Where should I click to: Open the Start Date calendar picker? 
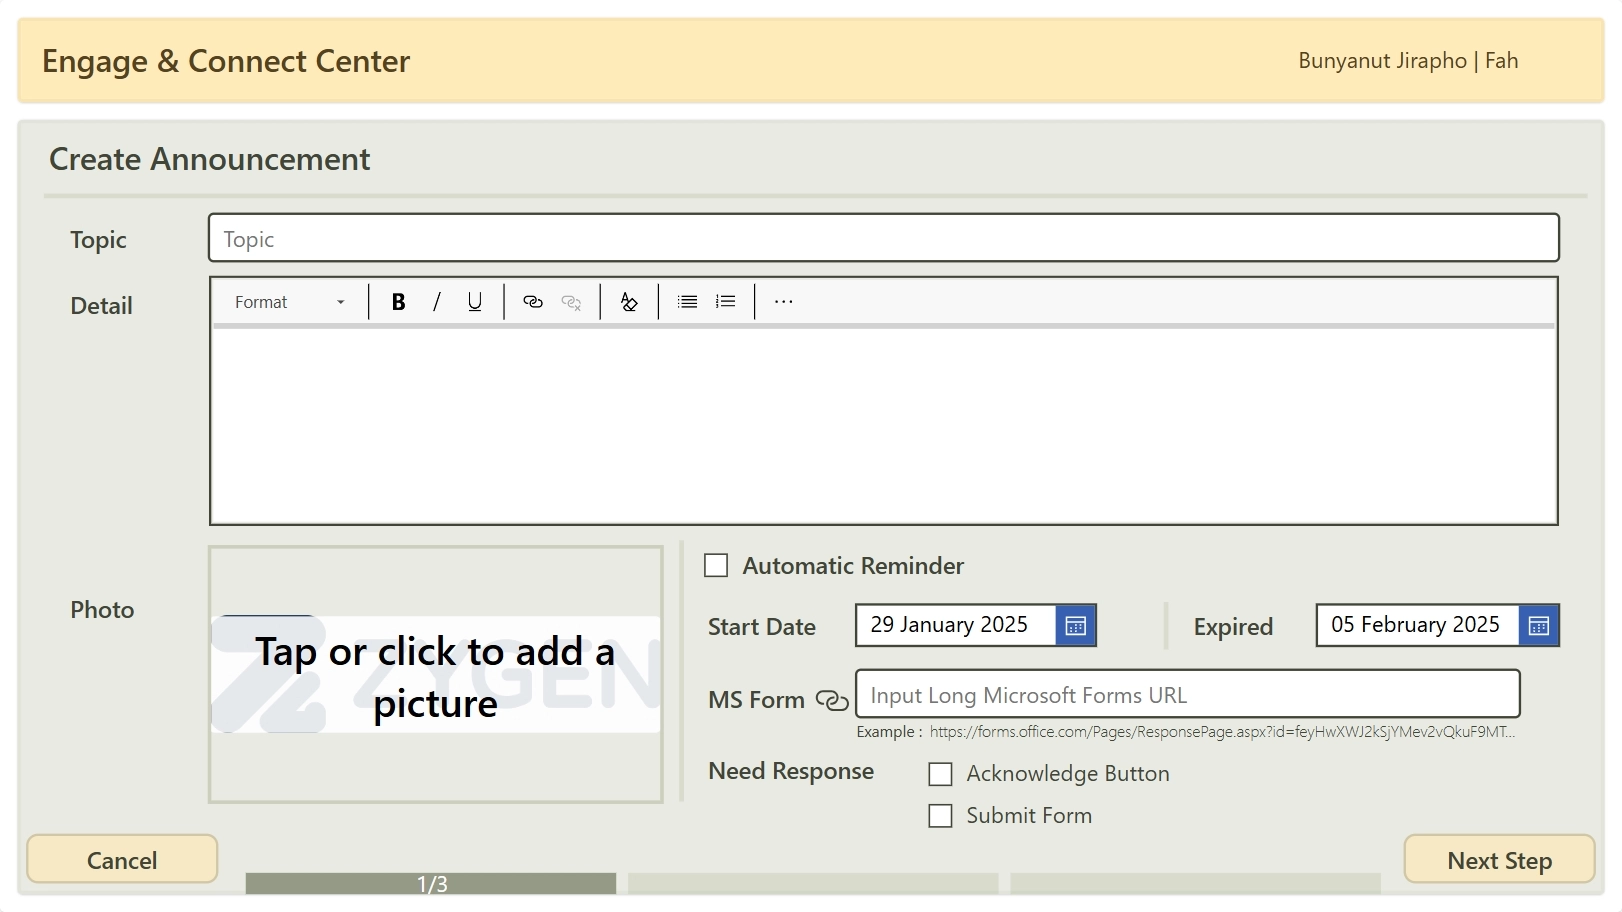(x=1075, y=626)
